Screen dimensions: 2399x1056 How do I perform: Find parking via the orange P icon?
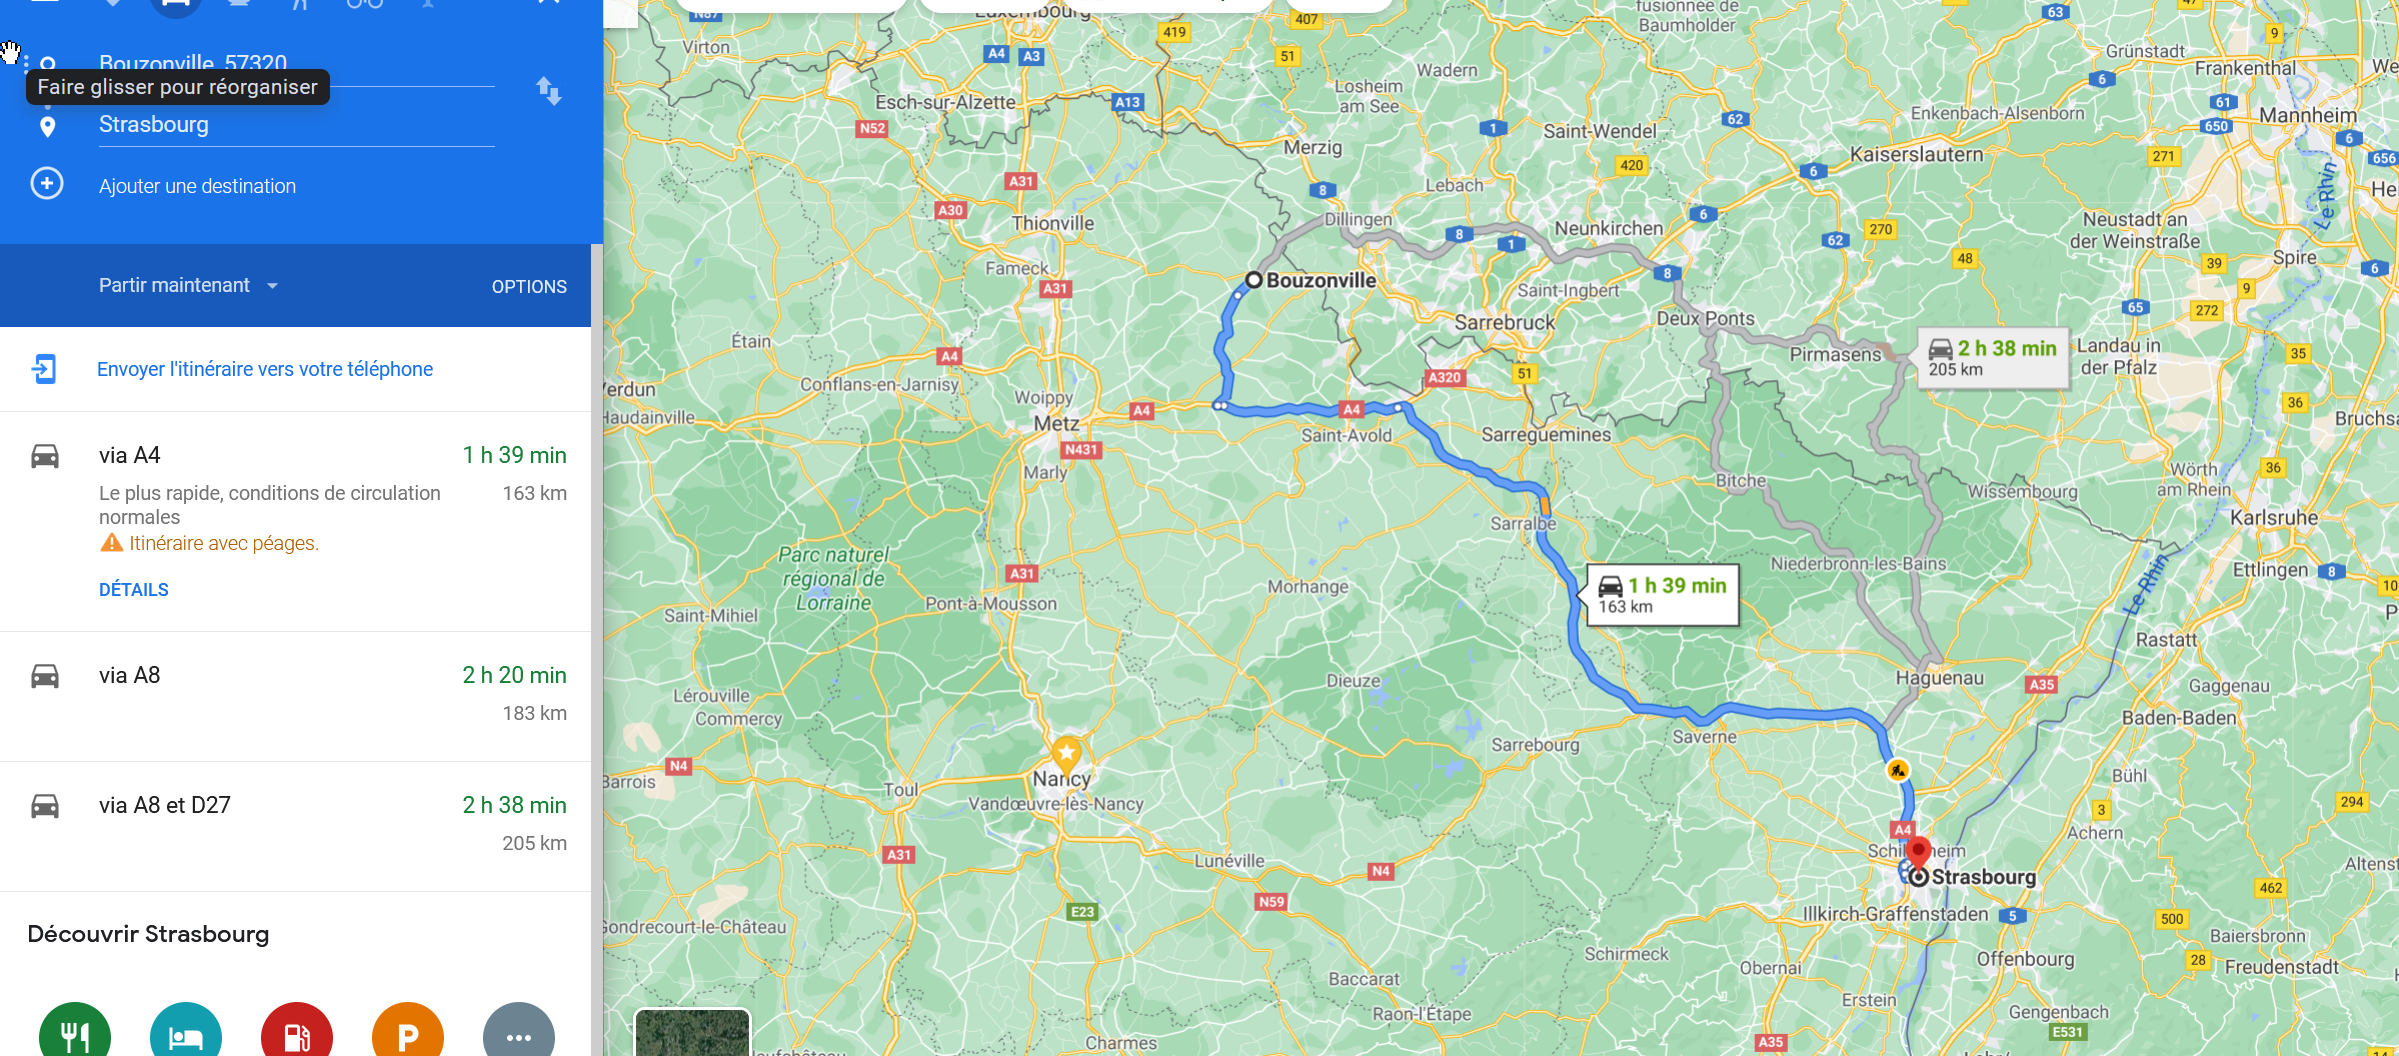click(408, 1033)
